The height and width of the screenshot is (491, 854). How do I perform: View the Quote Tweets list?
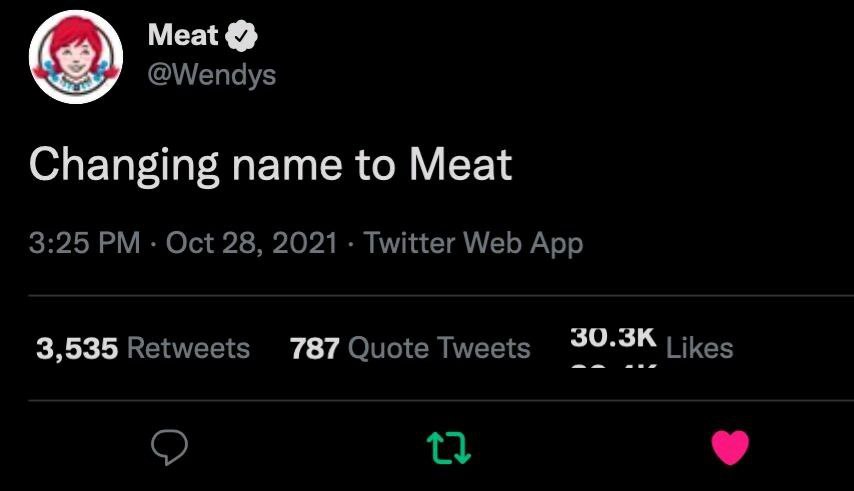(x=439, y=348)
